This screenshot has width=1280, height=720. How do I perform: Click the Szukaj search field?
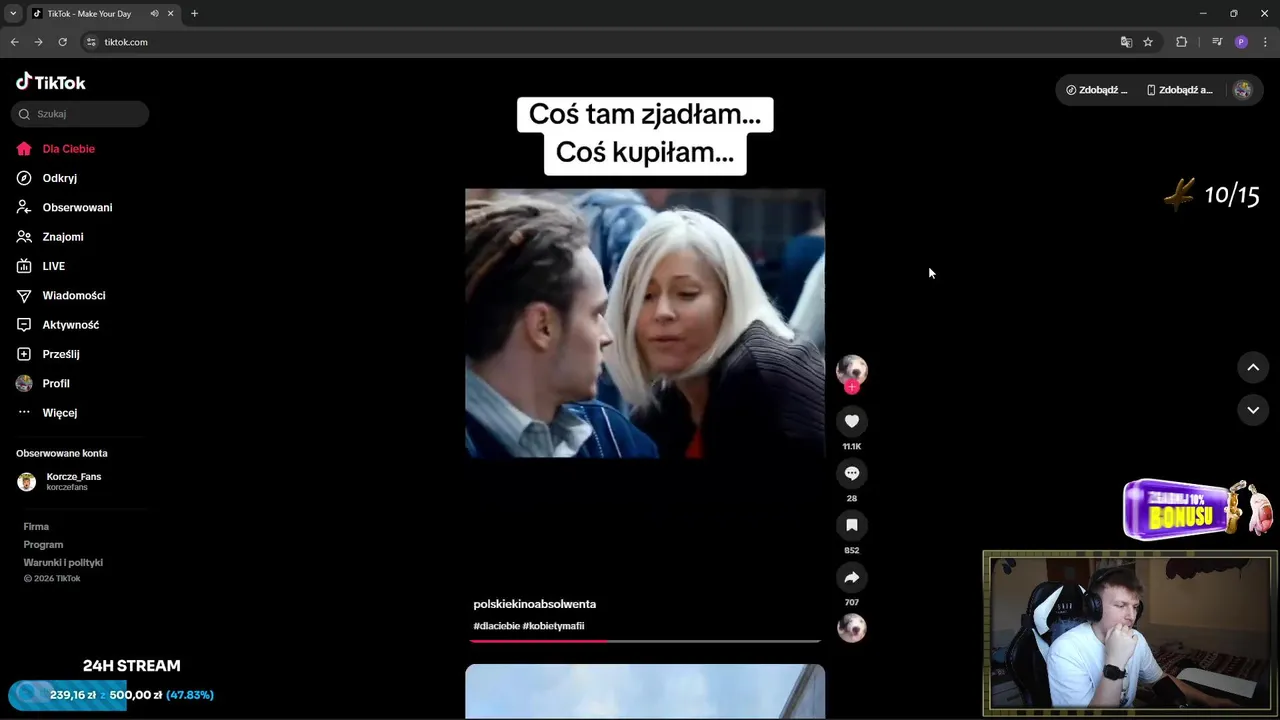80,114
